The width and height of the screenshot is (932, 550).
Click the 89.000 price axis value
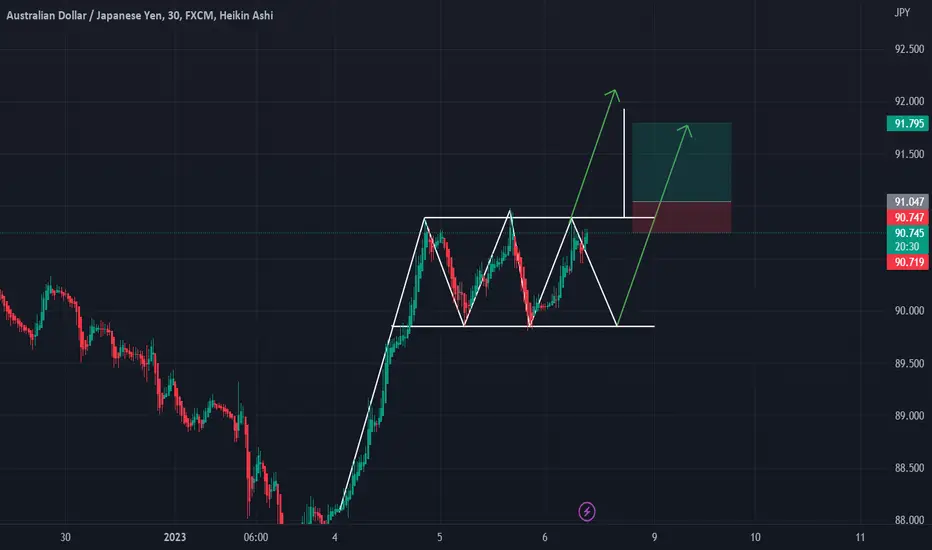point(909,416)
